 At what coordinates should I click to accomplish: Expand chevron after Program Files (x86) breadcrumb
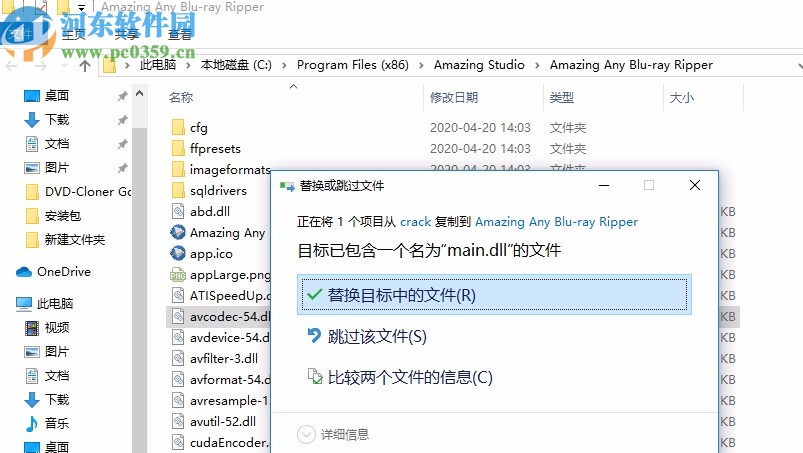pos(421,66)
